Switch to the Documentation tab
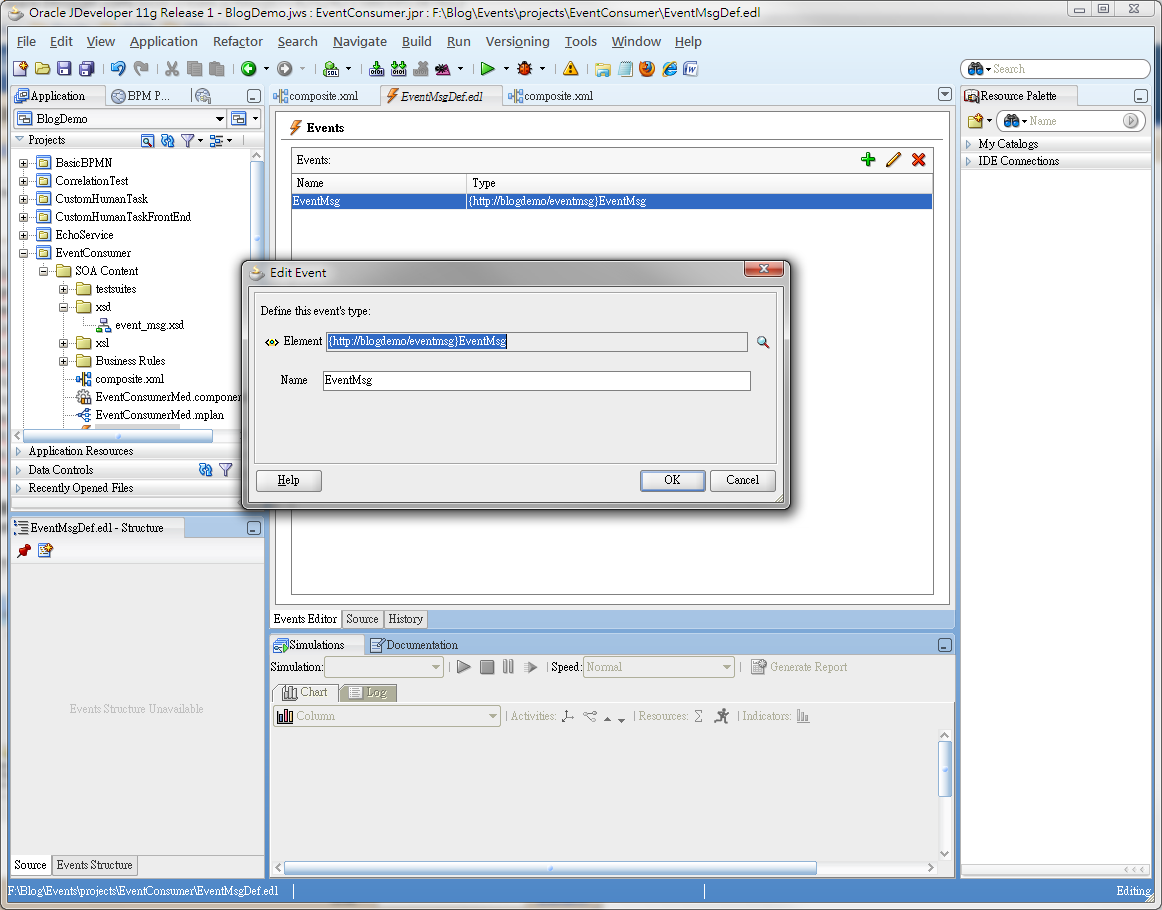Screen dimensions: 1162x910 (414, 645)
